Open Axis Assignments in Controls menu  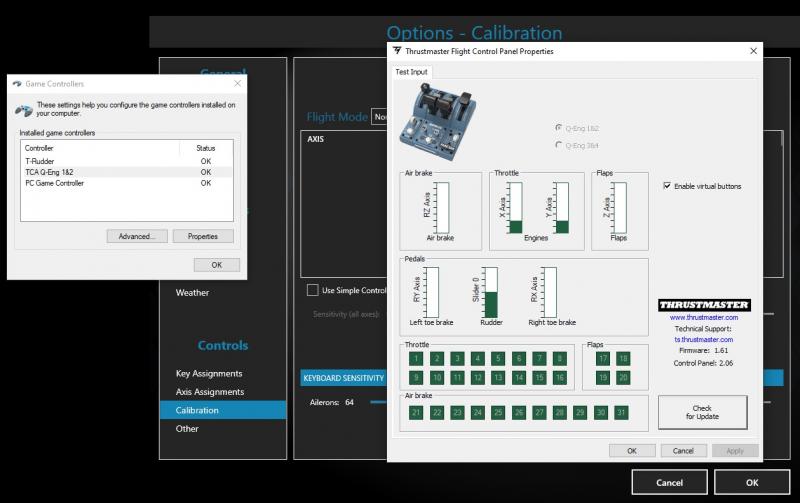coord(210,392)
